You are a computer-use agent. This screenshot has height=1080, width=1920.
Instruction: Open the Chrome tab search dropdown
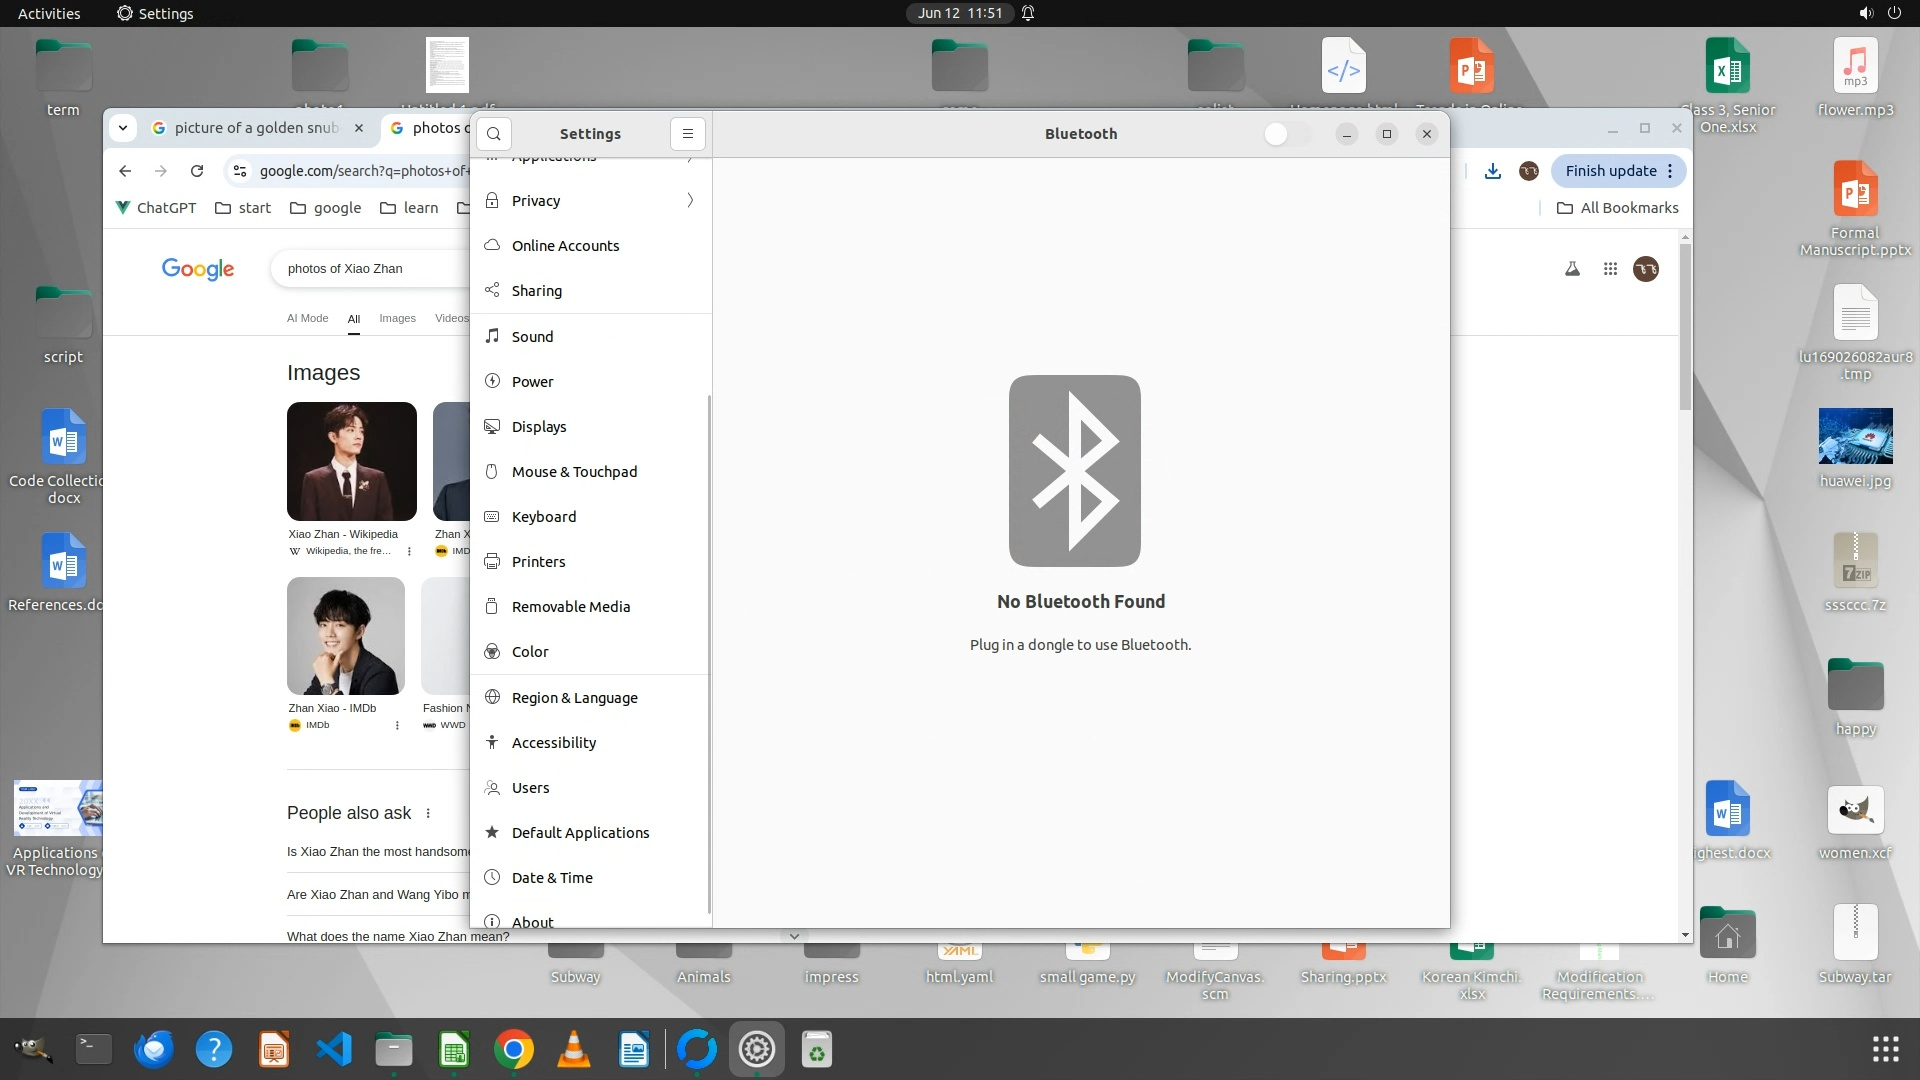122,128
